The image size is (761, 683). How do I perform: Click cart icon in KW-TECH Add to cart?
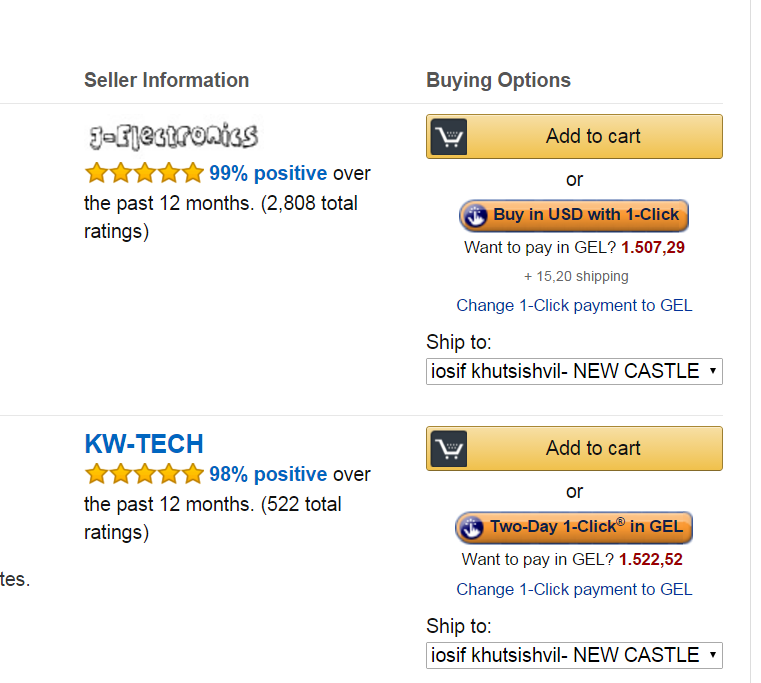(449, 448)
